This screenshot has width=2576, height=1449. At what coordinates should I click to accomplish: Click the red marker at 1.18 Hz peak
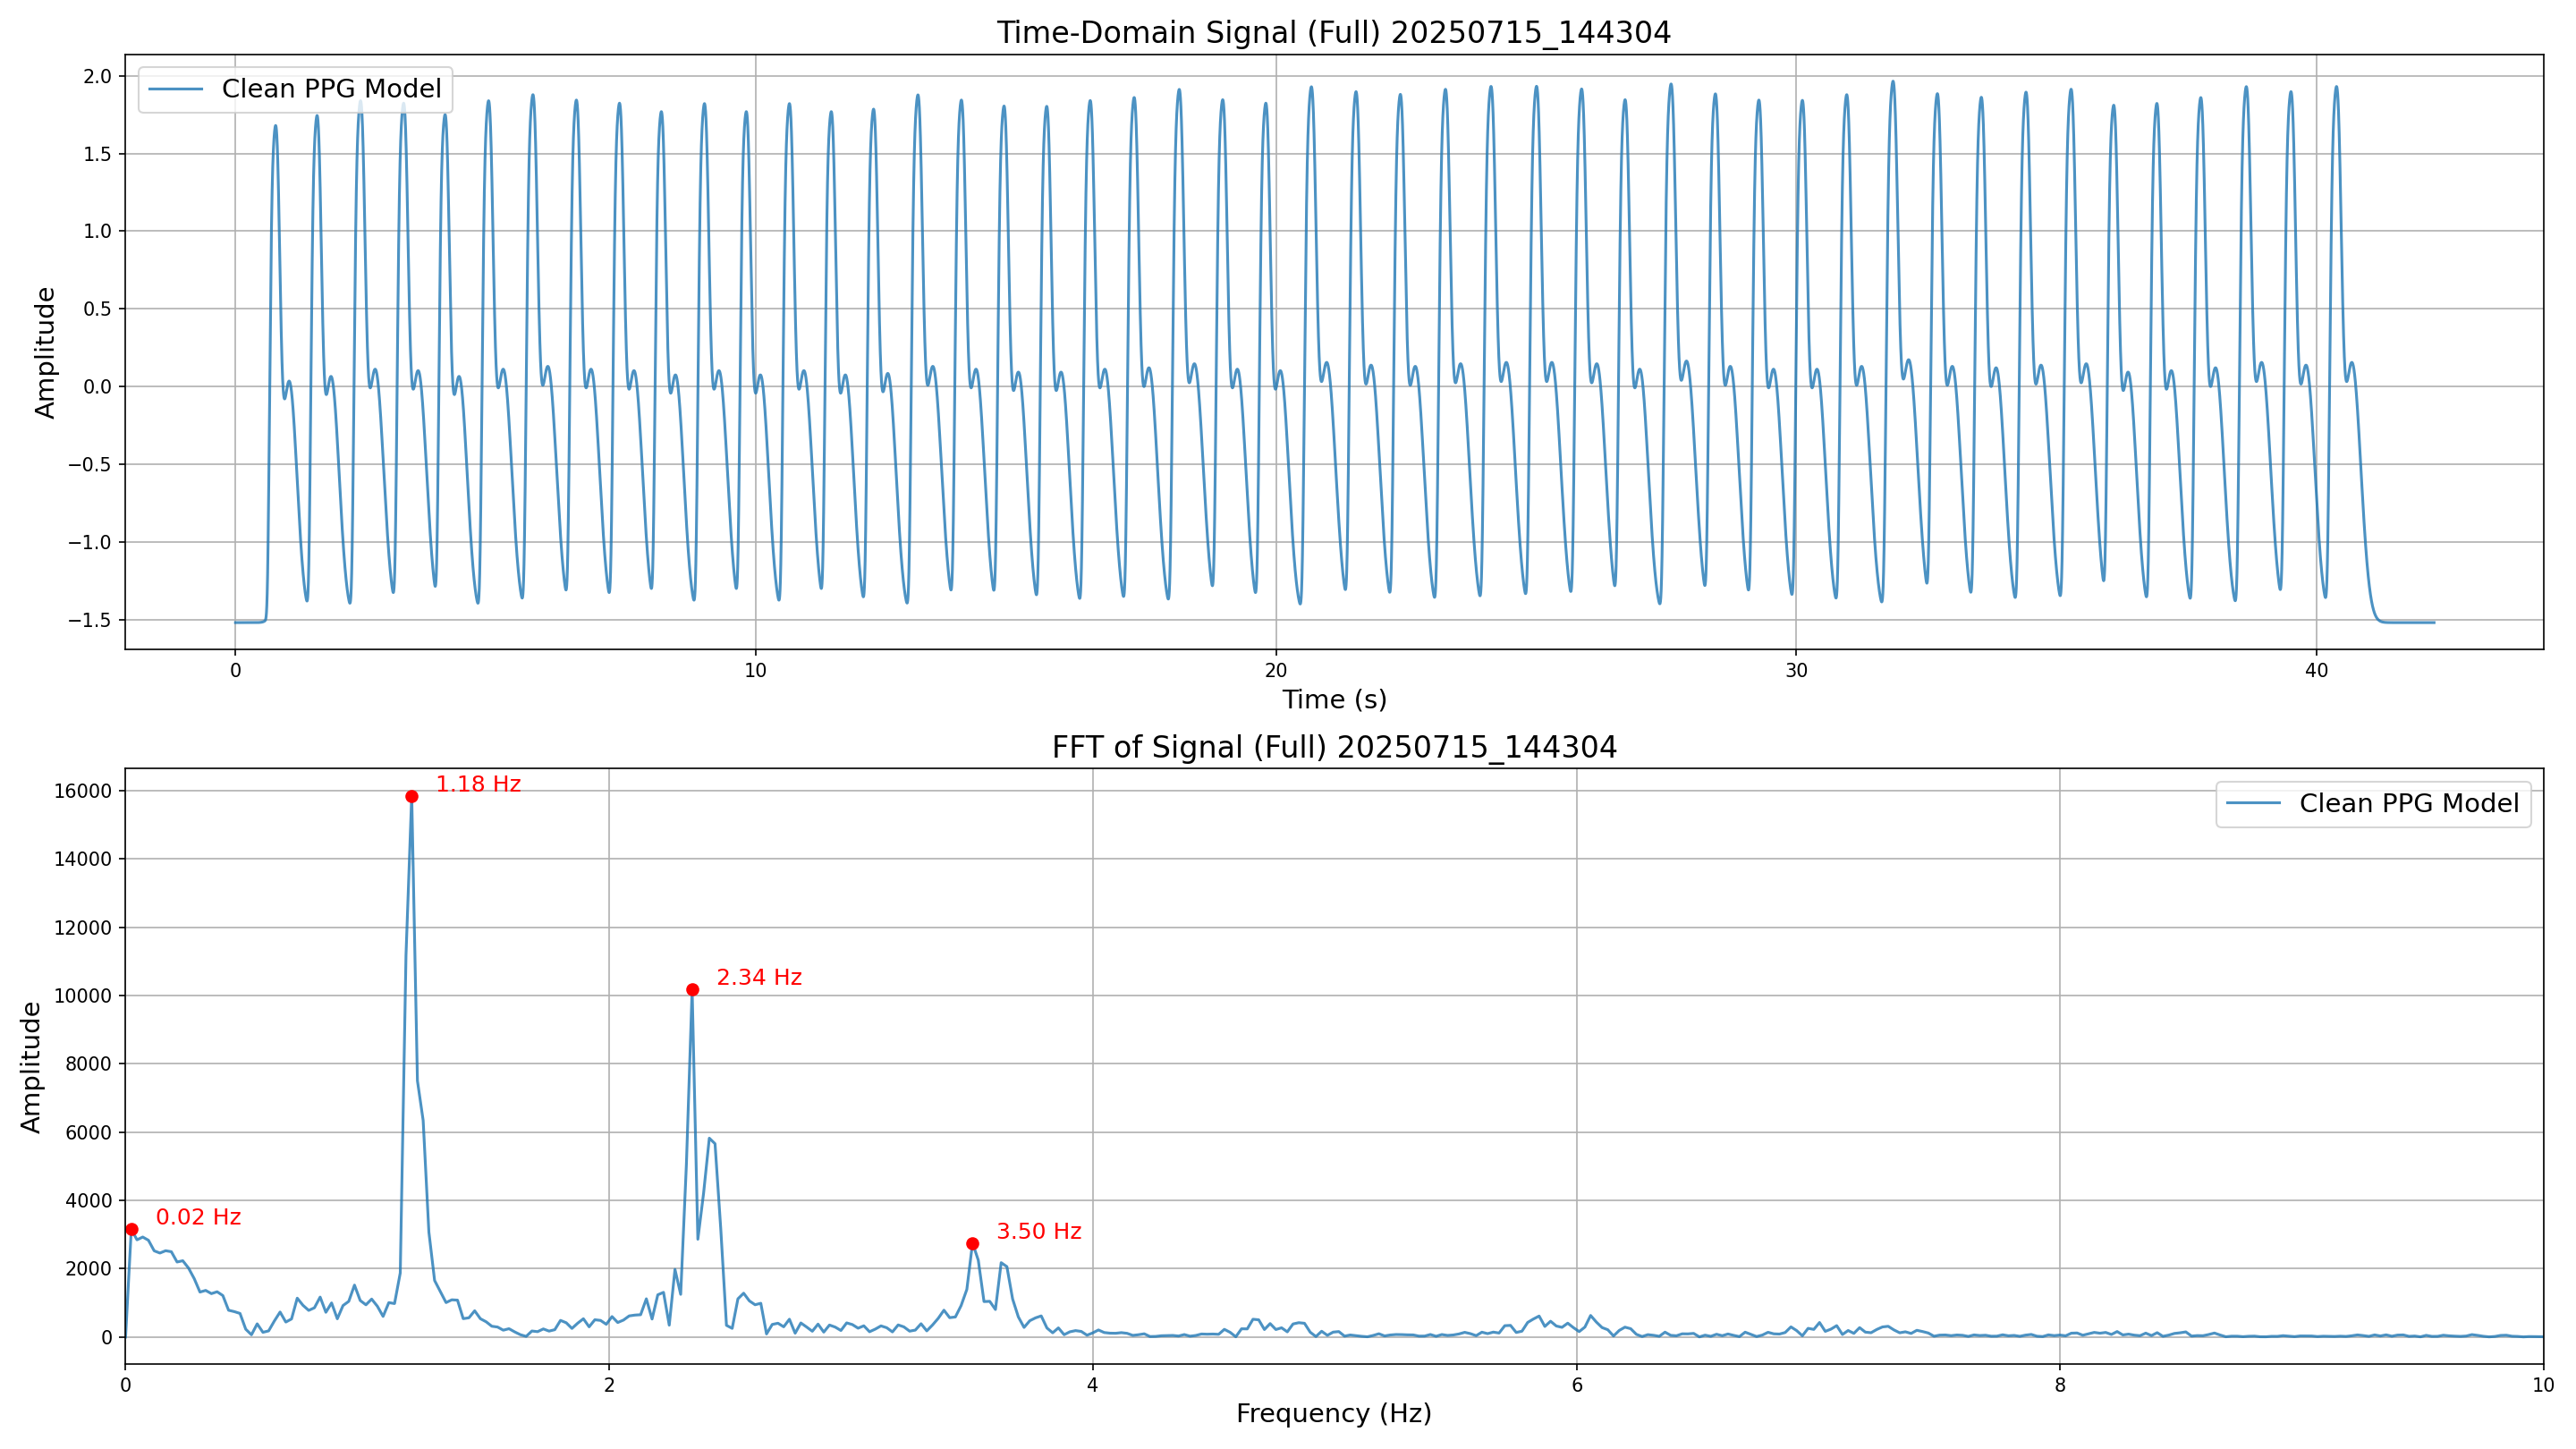(x=411, y=796)
